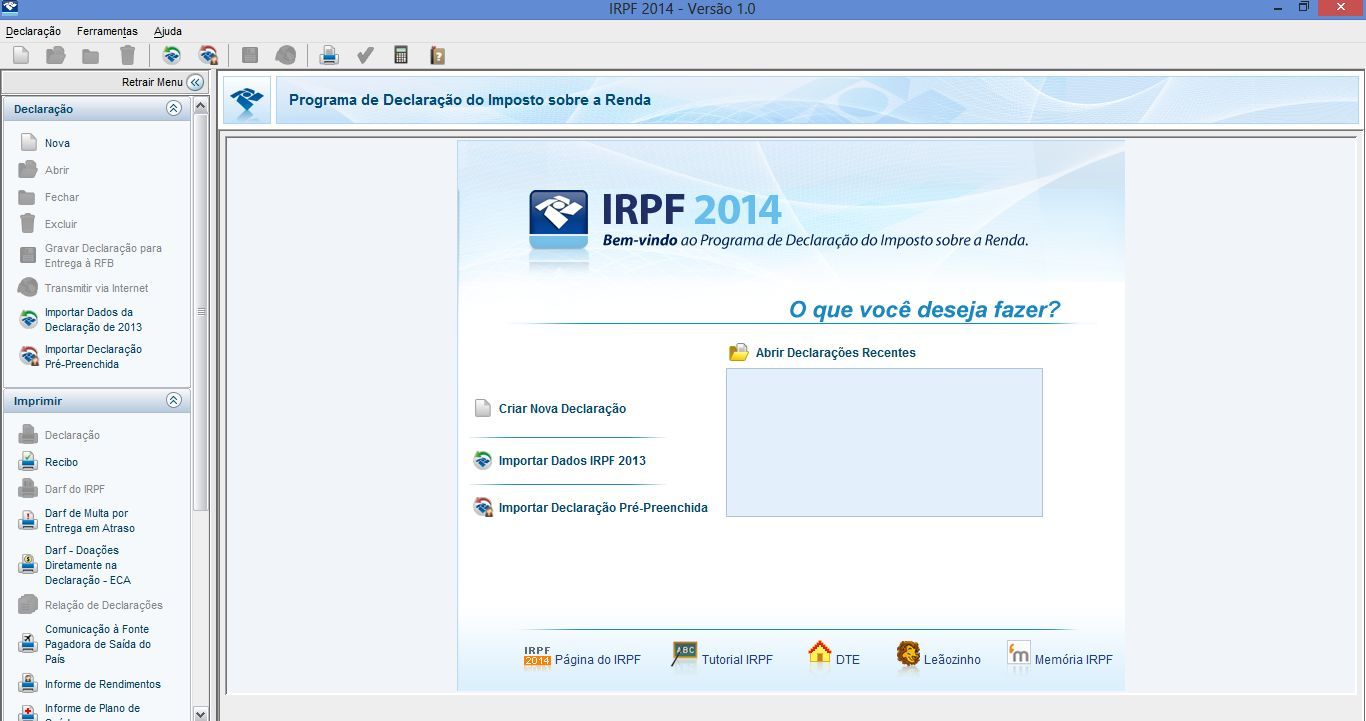The width and height of the screenshot is (1366, 721).
Task: Select Darf de Multa por Entrega em Atraso
Action: coord(77,520)
